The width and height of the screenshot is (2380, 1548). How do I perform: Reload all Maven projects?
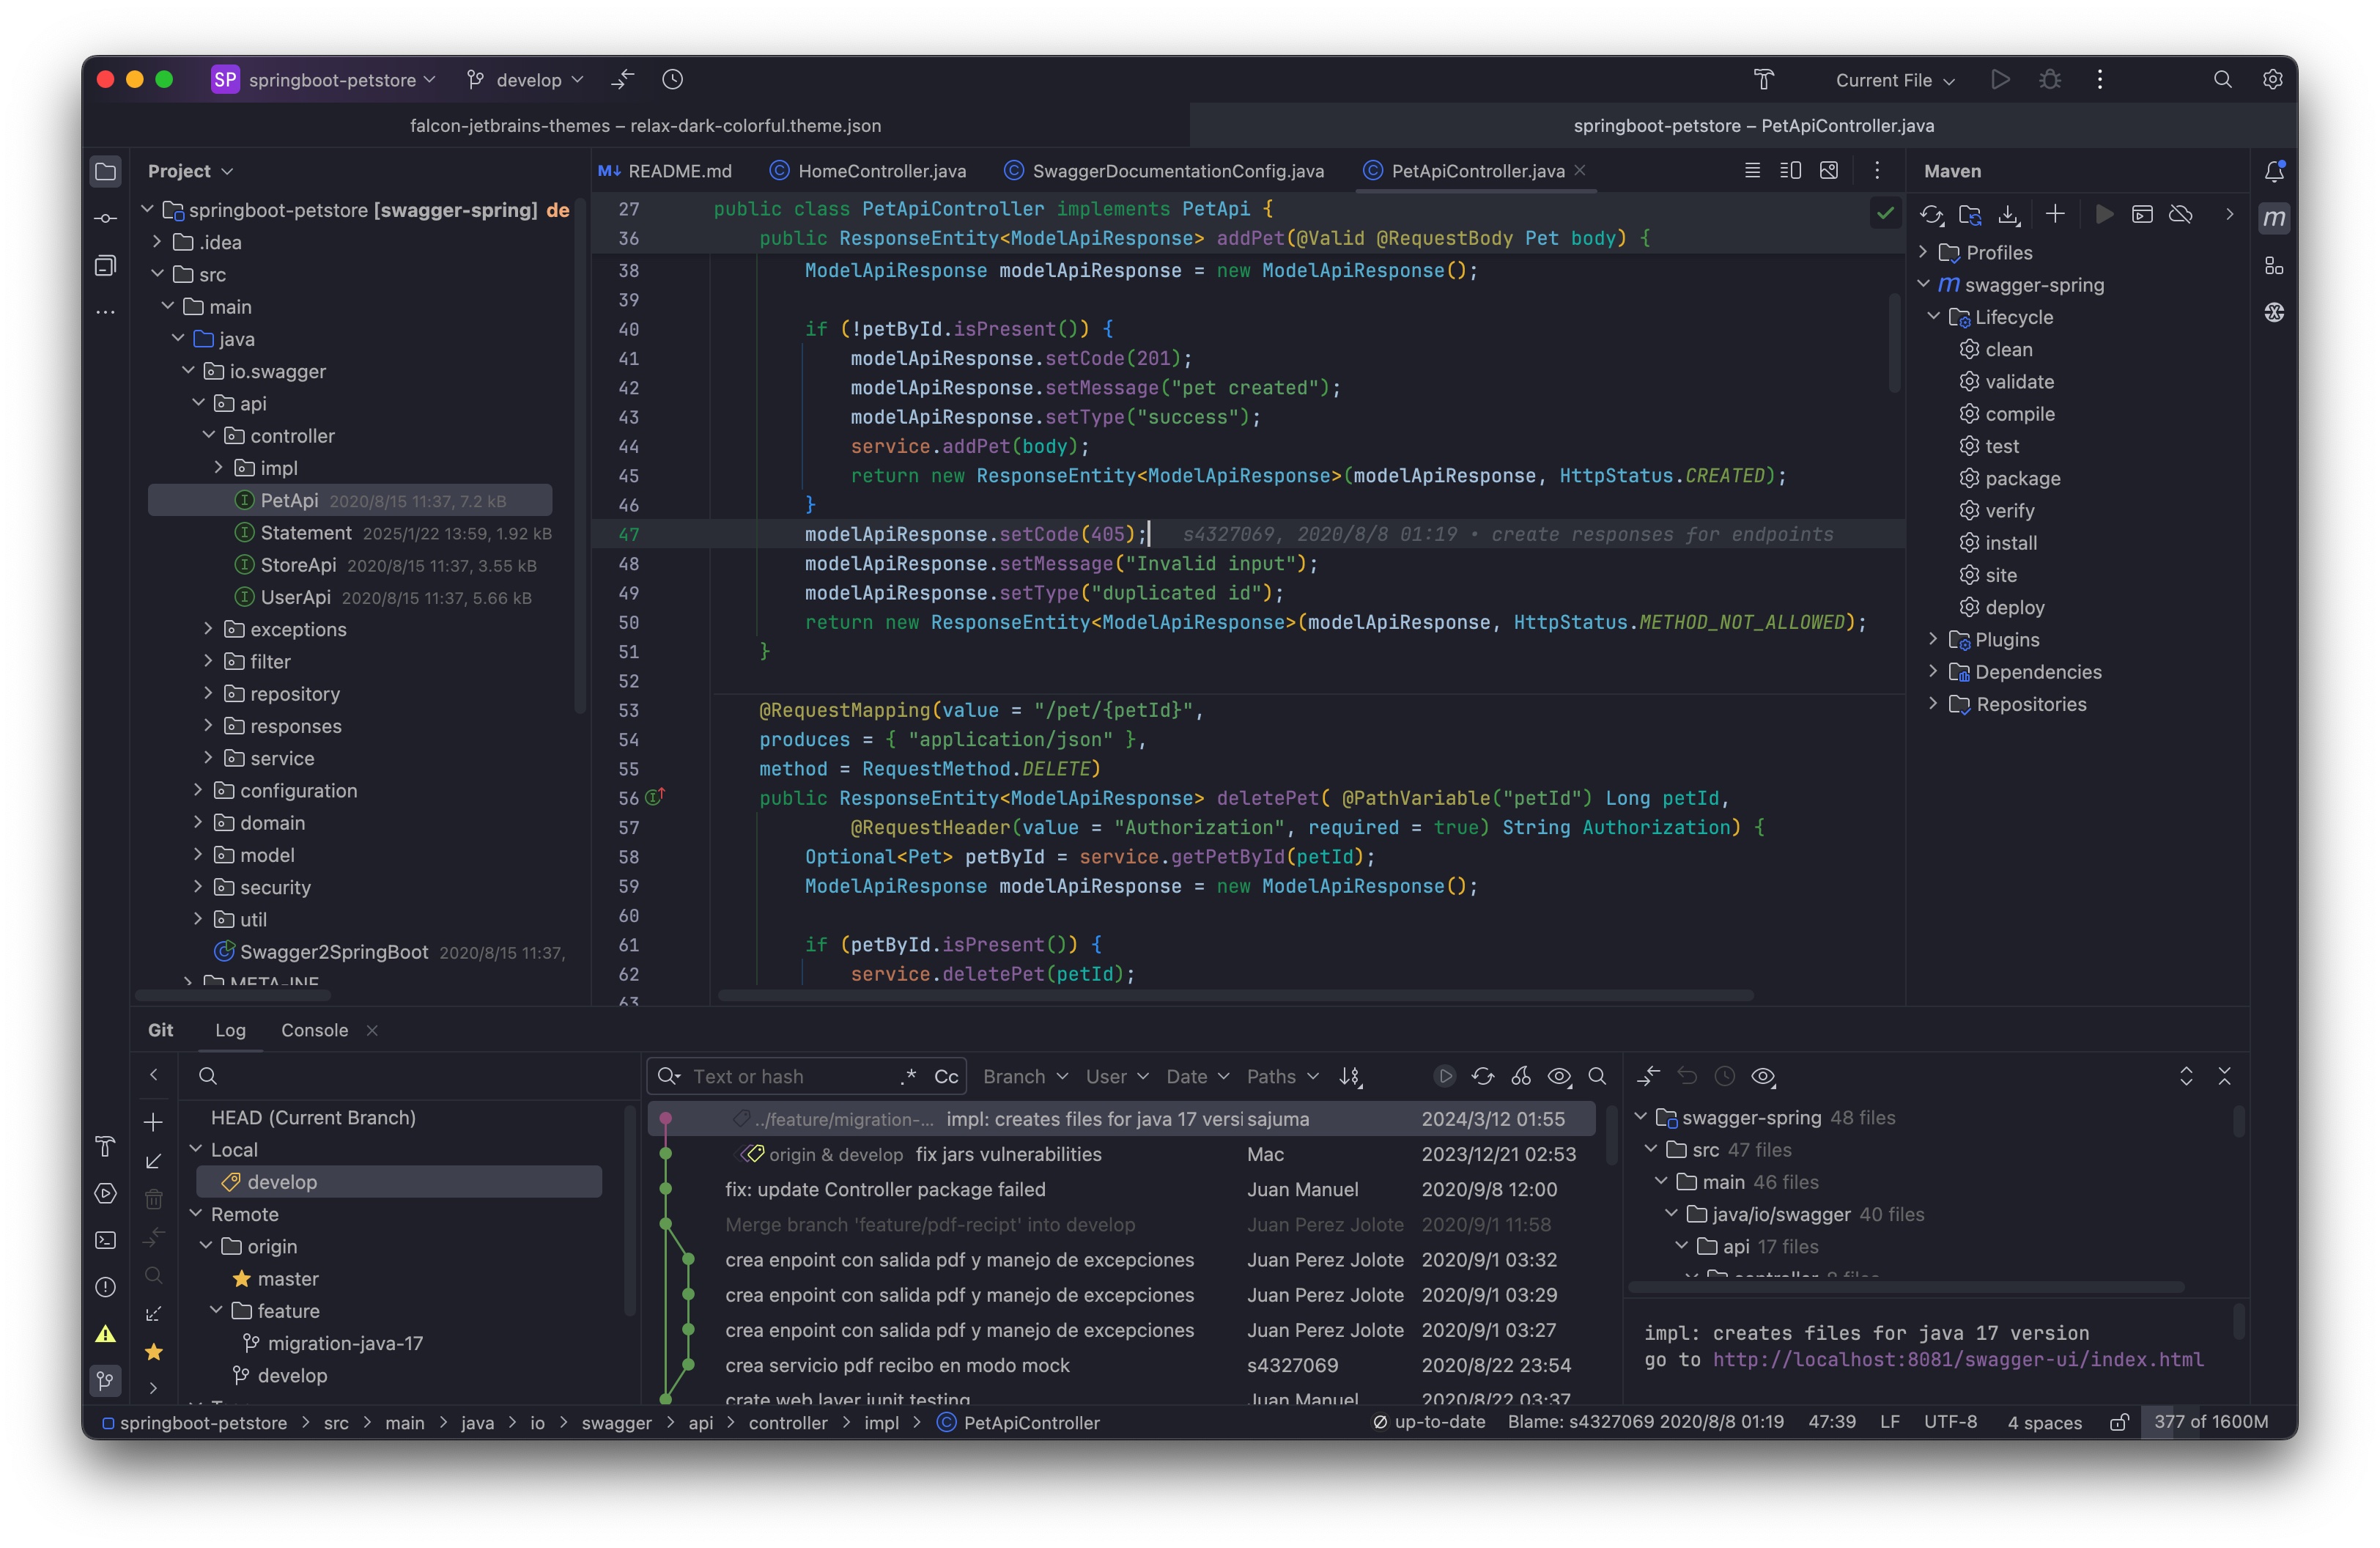[x=1931, y=214]
